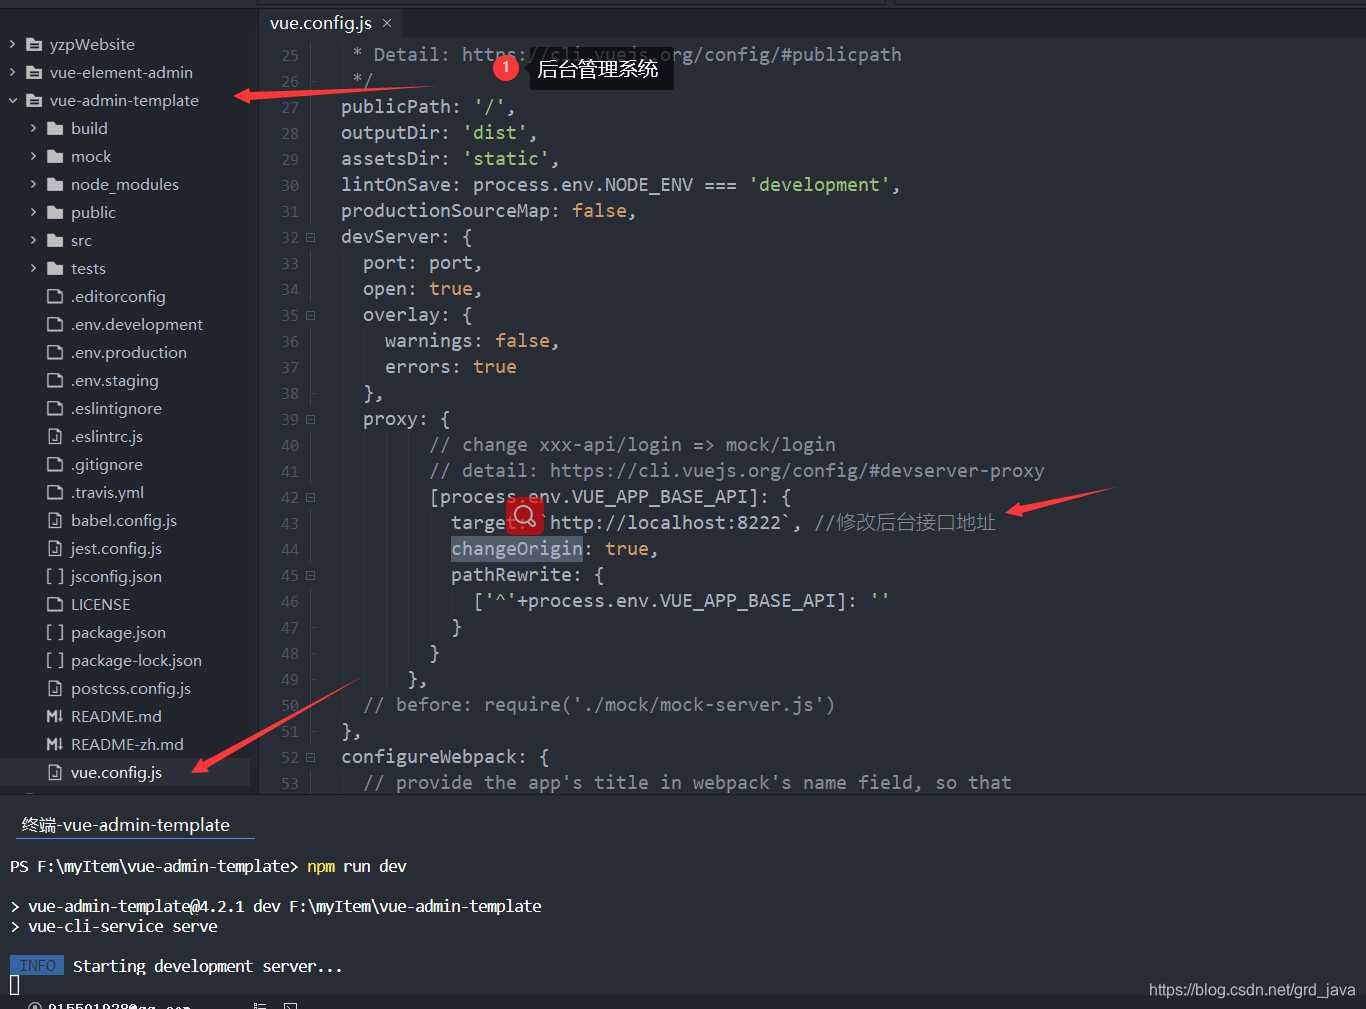Image resolution: width=1366 pixels, height=1009 pixels.
Task: Fold the configureWebpack block at line 52
Action: (310, 758)
